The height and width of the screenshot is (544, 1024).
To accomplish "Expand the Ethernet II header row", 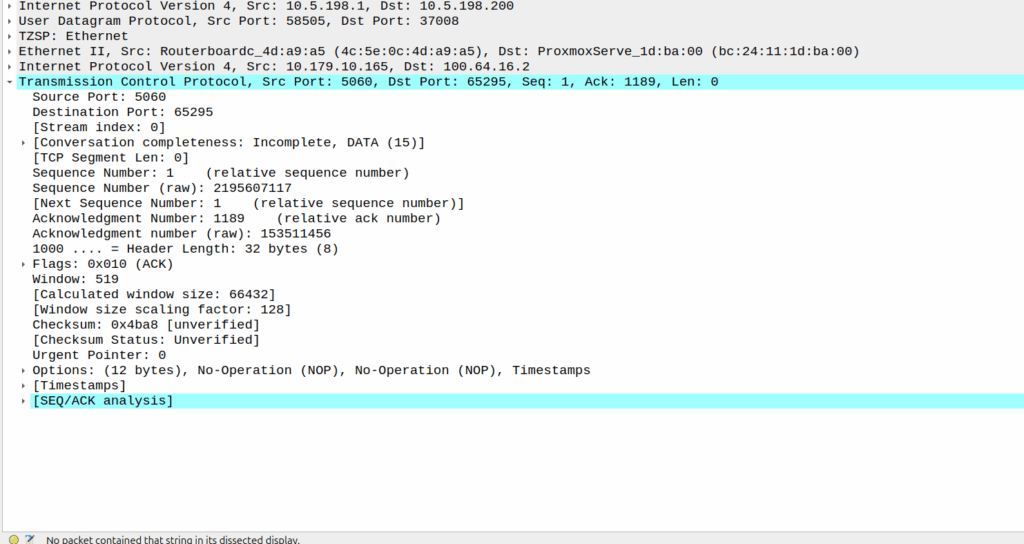I will click(9, 51).
